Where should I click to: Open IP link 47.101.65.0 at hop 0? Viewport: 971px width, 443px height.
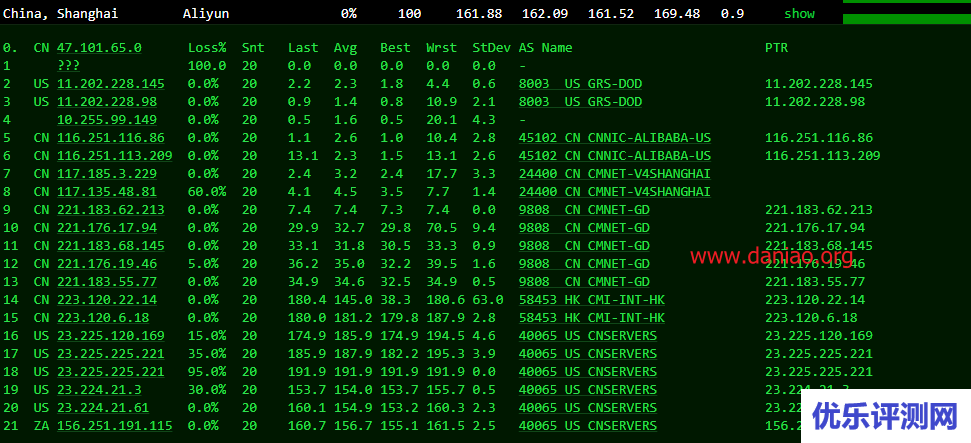(99, 48)
